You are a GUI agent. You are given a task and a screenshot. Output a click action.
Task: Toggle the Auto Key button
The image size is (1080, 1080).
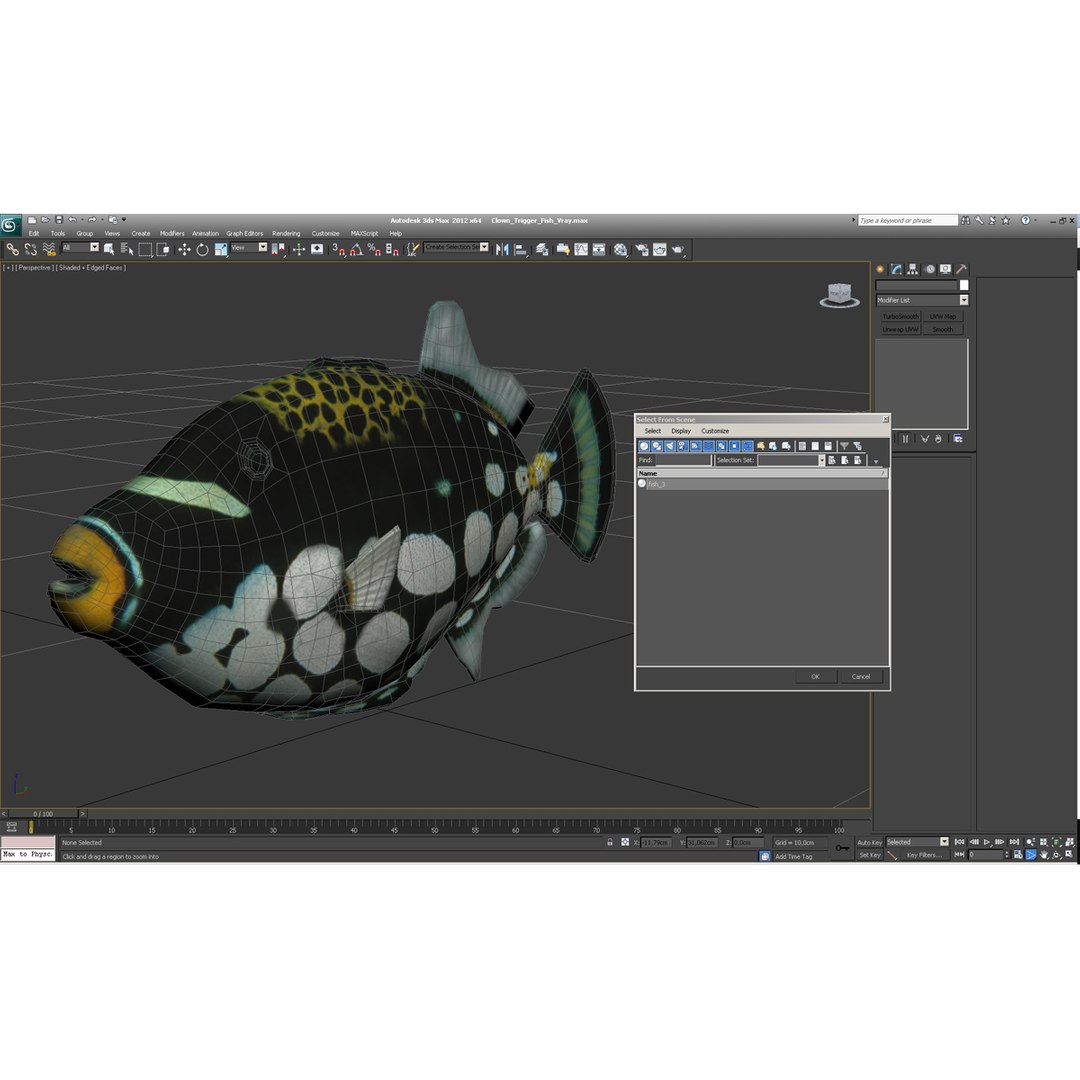869,842
